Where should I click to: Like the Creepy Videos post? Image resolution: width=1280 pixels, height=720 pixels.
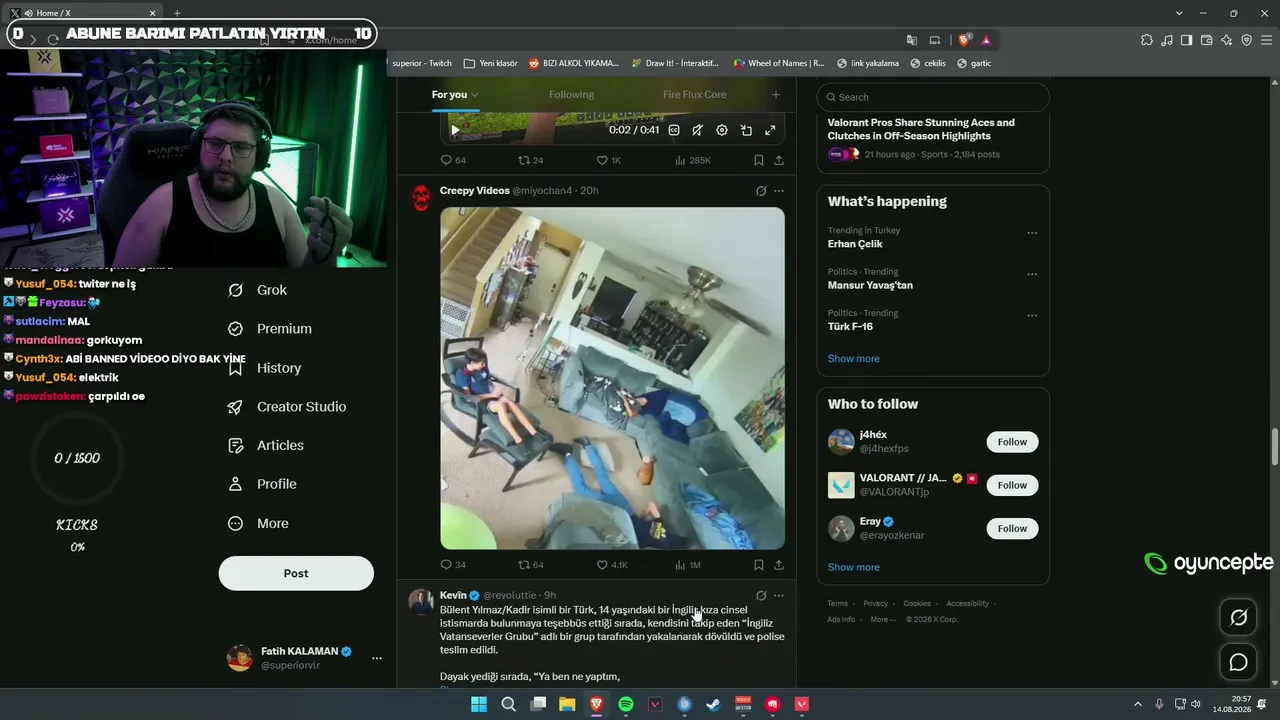[612, 565]
